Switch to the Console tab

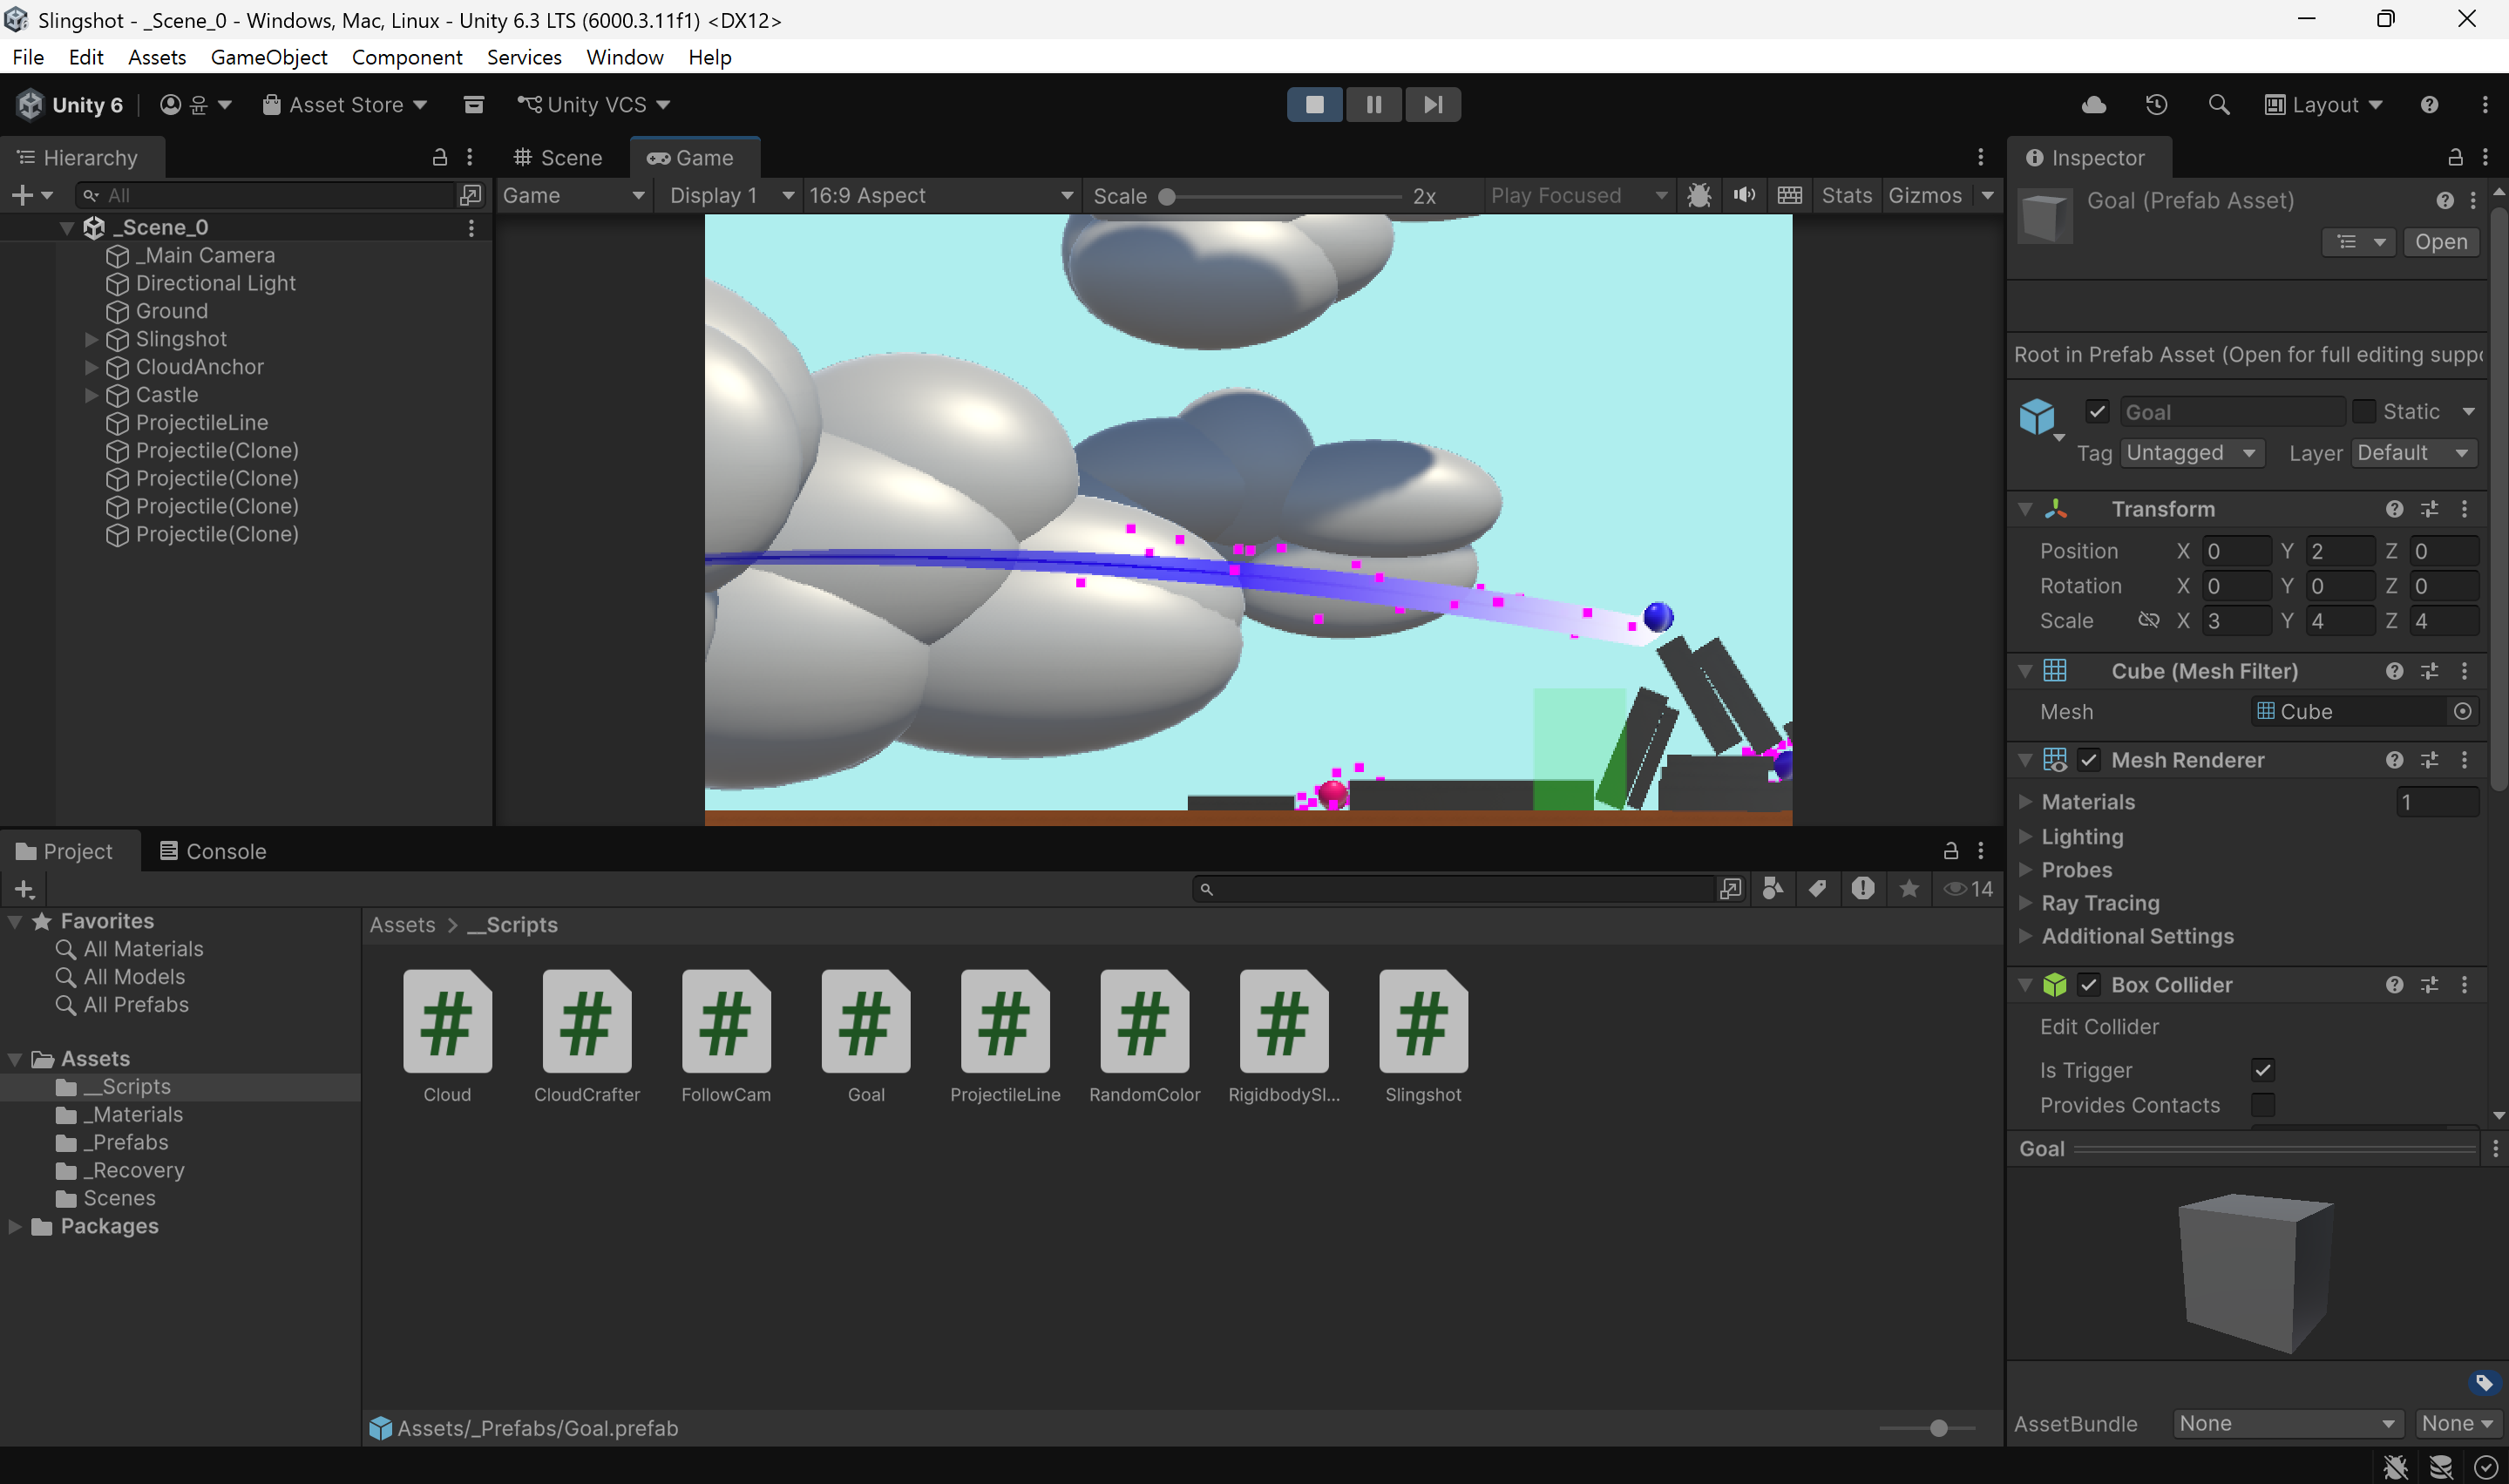pos(213,851)
